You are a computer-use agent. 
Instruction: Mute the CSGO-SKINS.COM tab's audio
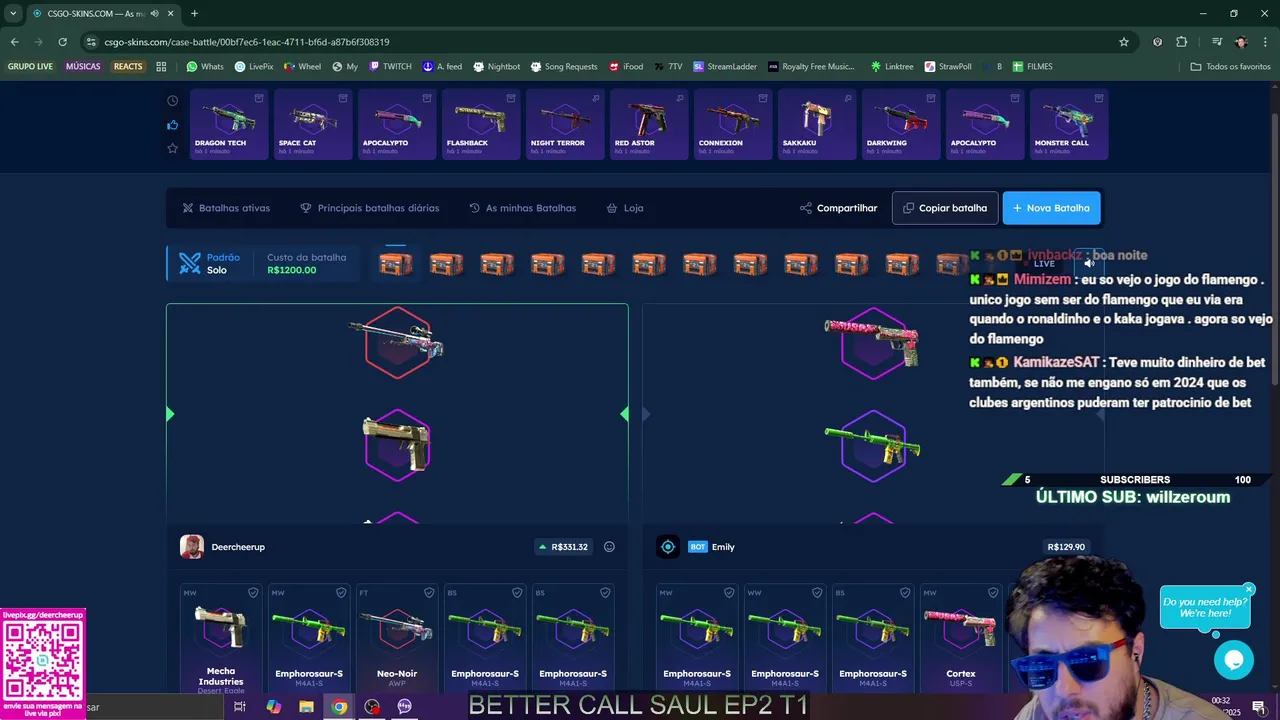click(x=154, y=13)
